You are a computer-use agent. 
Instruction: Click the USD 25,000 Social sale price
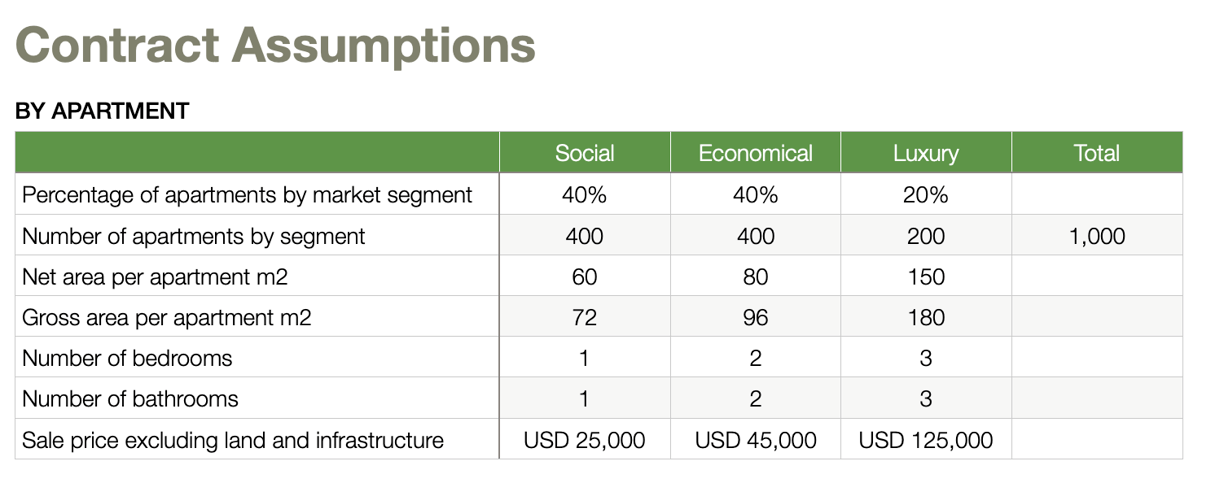click(584, 440)
